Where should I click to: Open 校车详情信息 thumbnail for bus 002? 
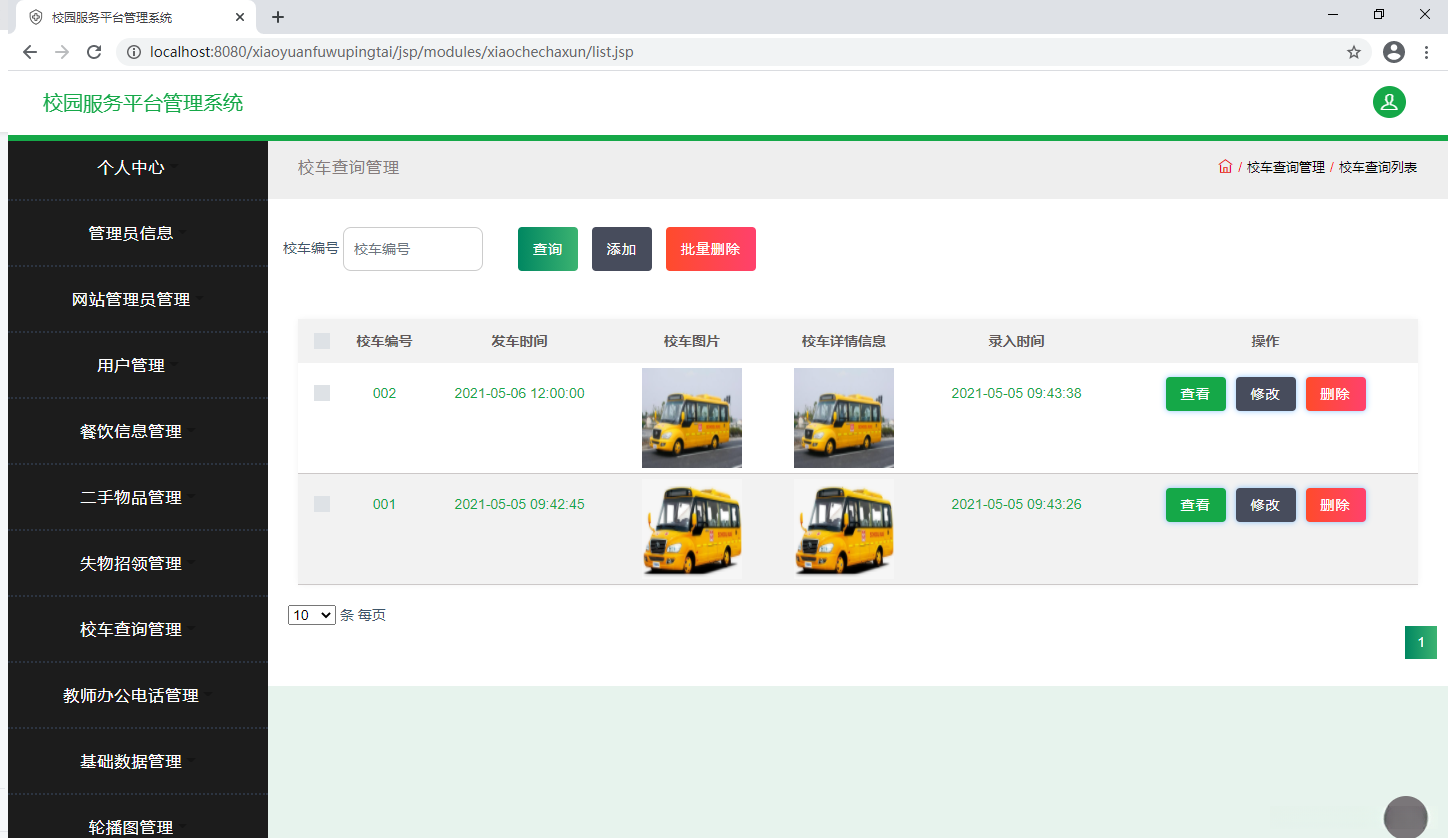pyautogui.click(x=844, y=418)
